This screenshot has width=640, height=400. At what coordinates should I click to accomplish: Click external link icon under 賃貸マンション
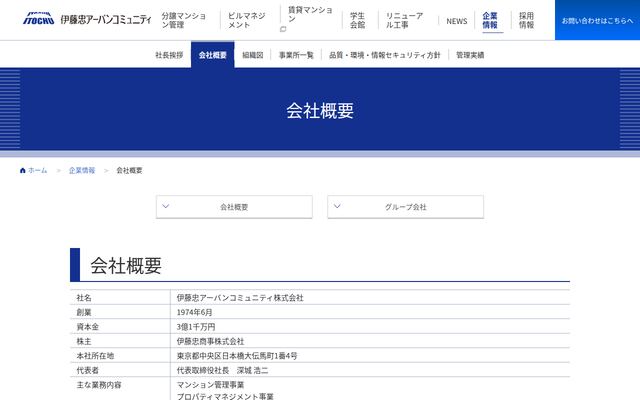[x=283, y=29]
